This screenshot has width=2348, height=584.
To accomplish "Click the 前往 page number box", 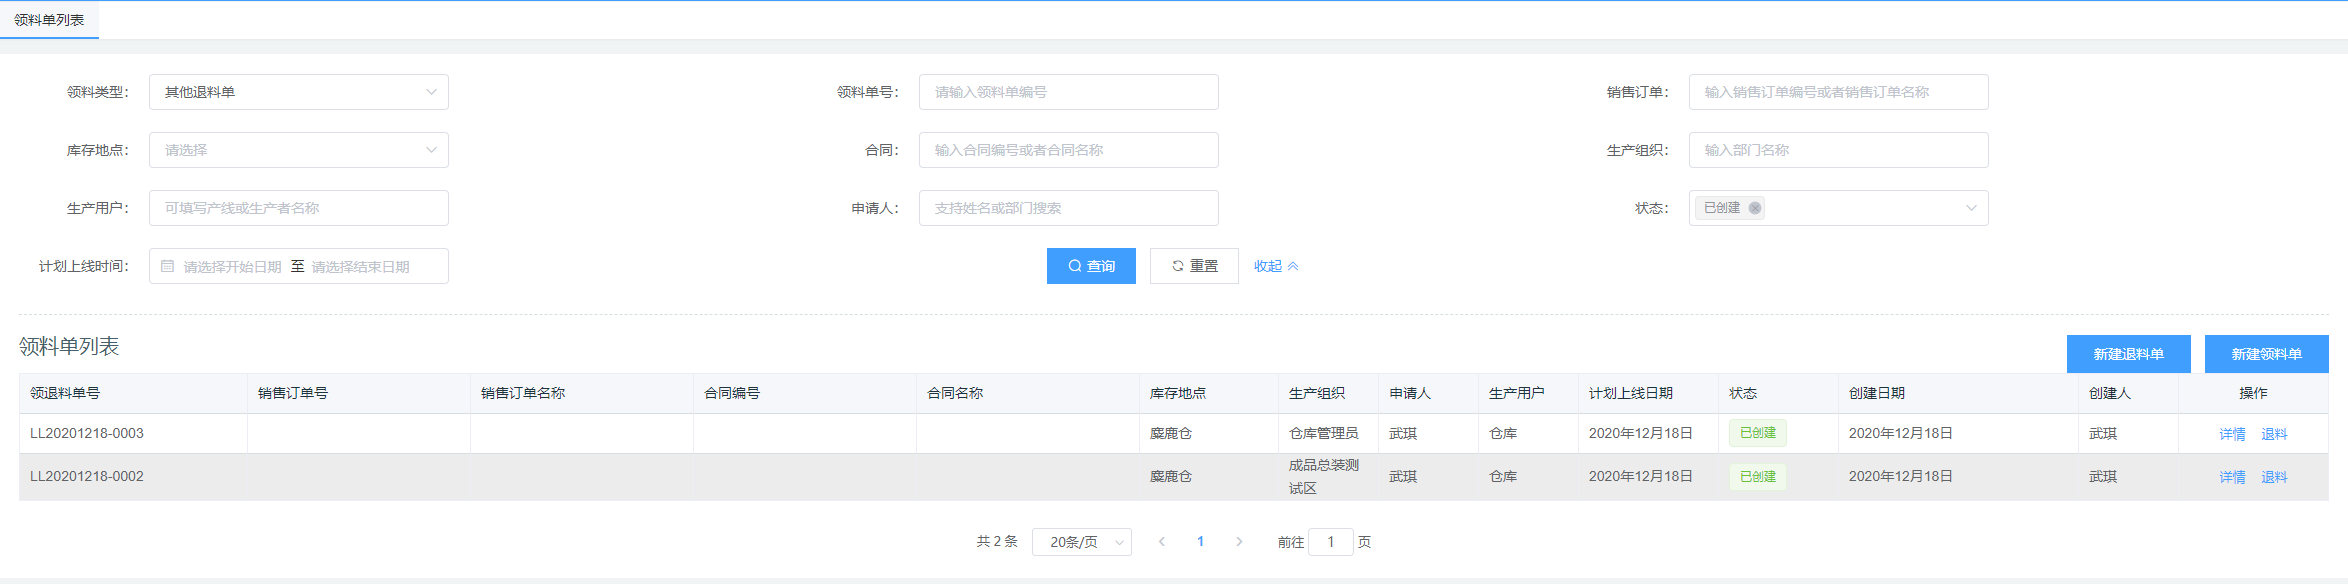I will [x=1330, y=542].
